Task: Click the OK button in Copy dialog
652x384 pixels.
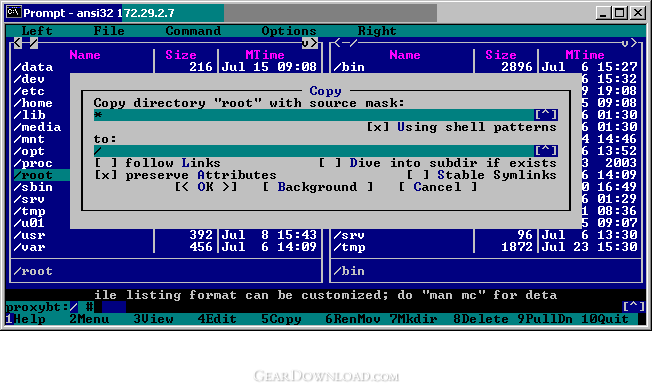Action: pyautogui.click(x=206, y=187)
